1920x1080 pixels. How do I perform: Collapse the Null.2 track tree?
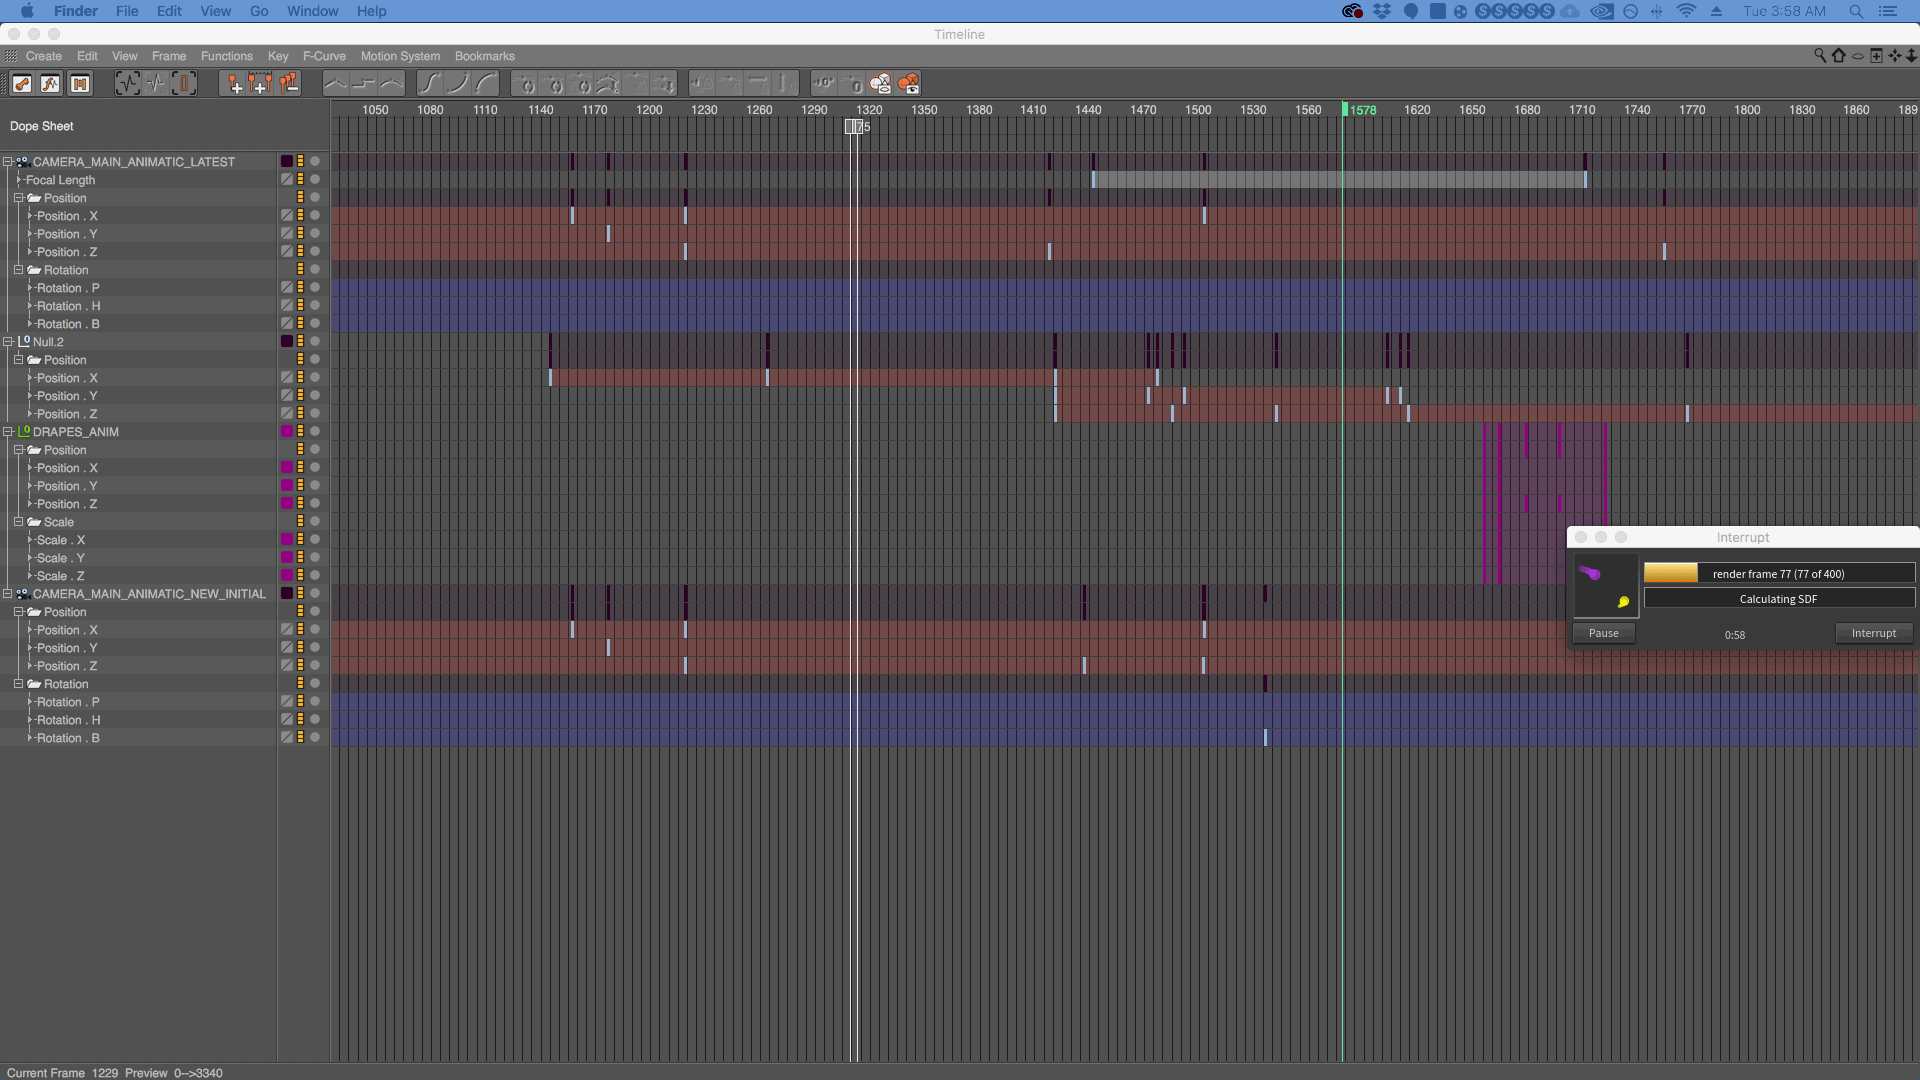(x=8, y=342)
